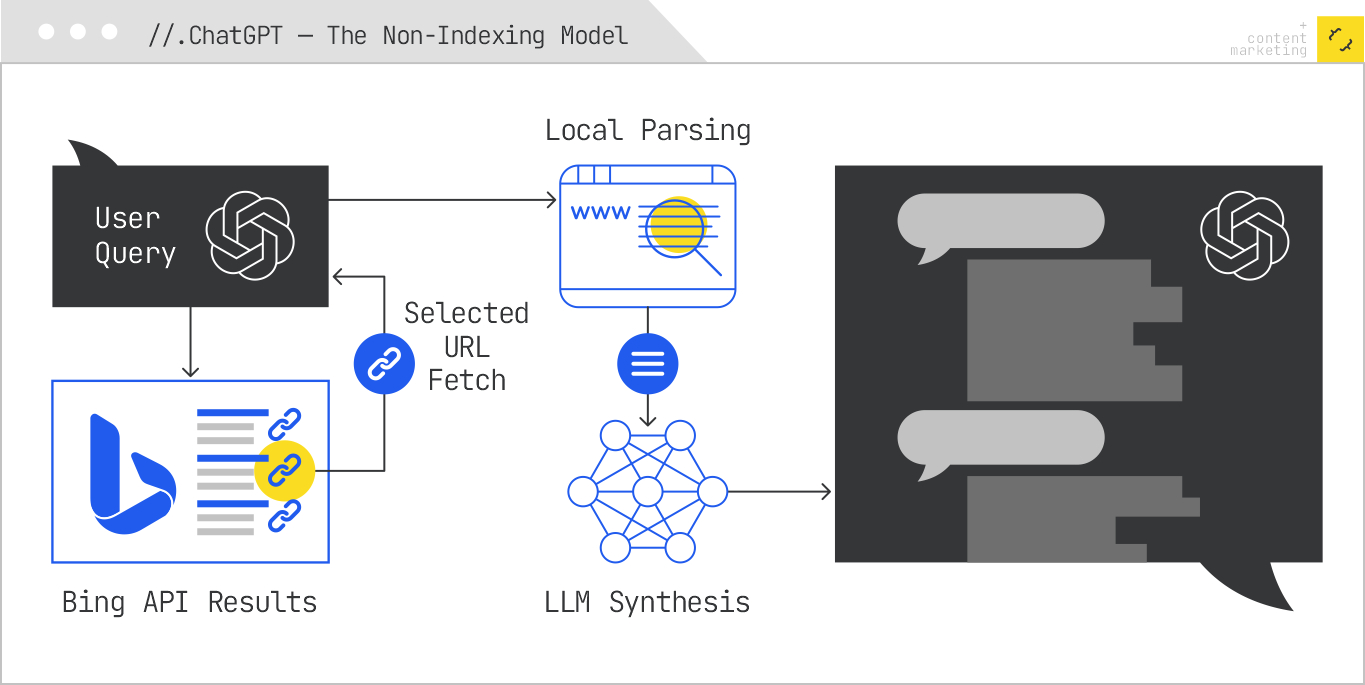Click the OpenAI logo in the User Query box
The image size is (1365, 685).
coord(250,236)
